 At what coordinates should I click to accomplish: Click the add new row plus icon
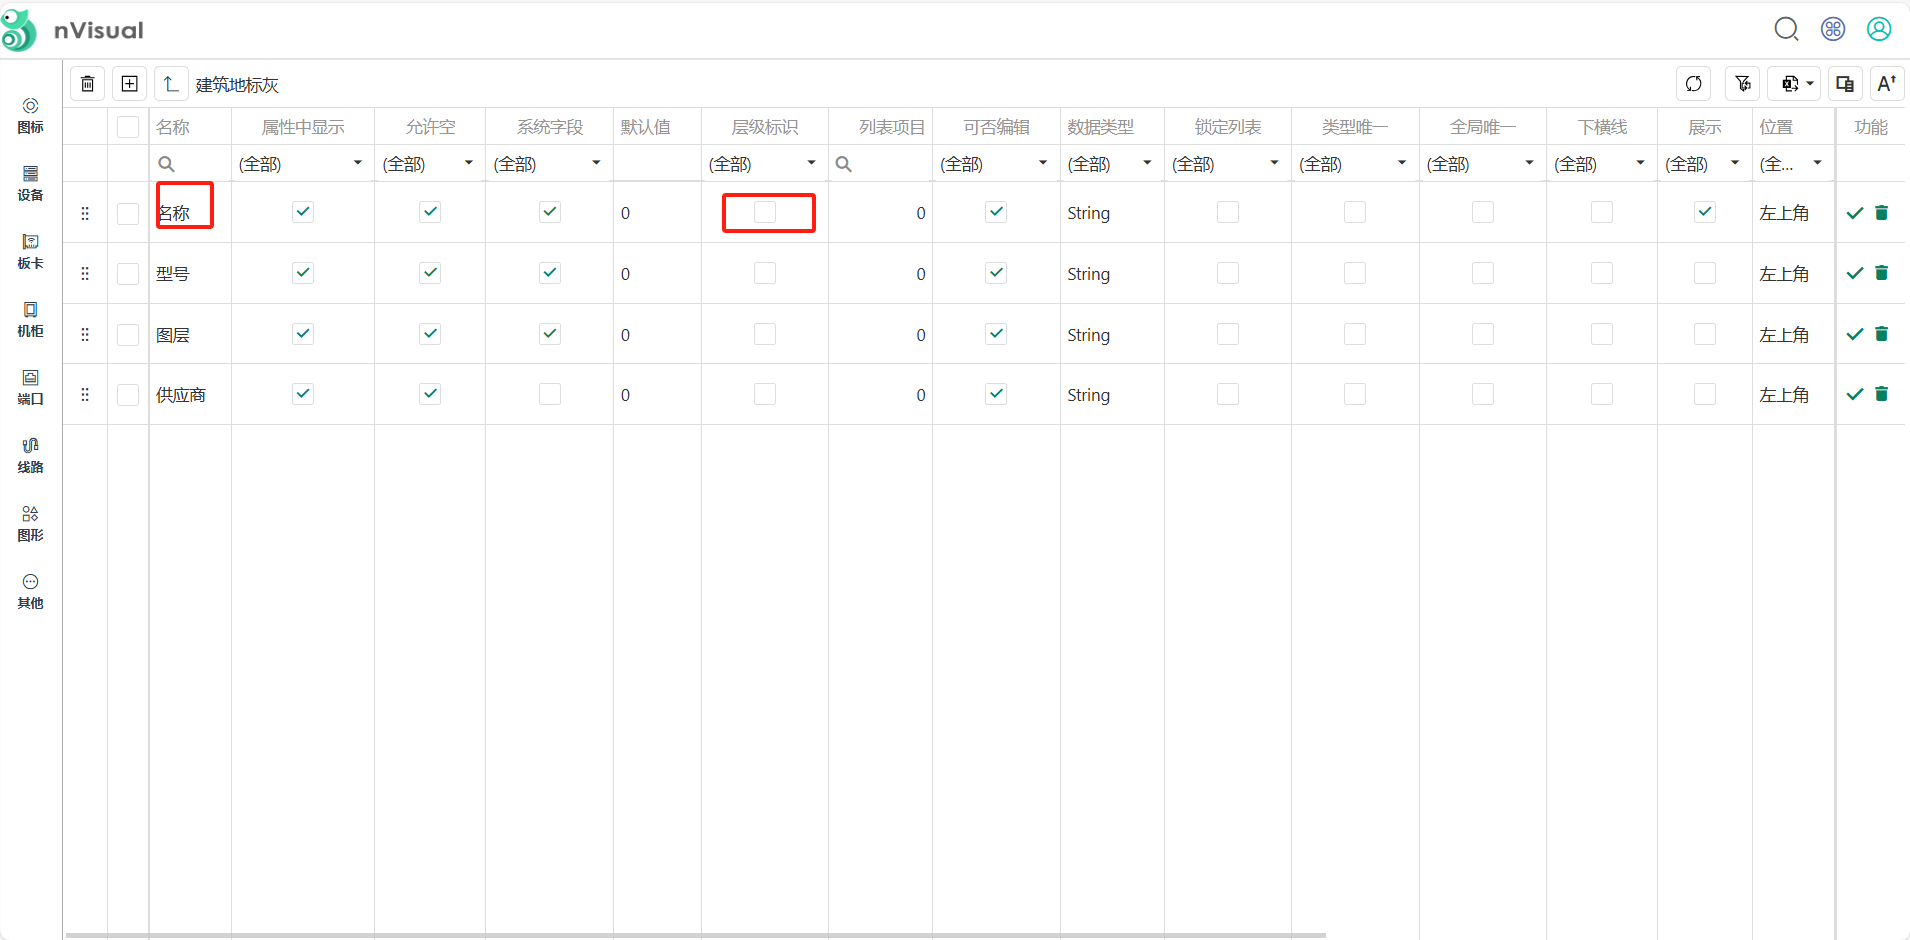click(130, 84)
